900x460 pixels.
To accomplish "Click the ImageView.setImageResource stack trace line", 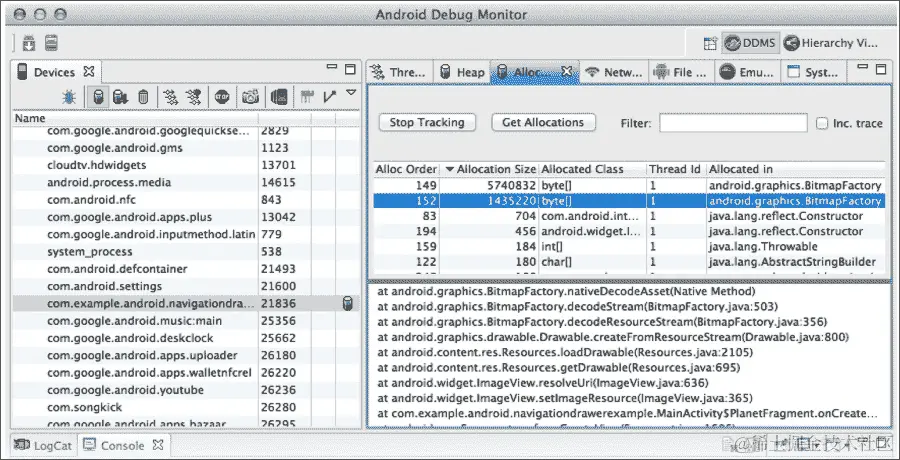I will [565, 398].
